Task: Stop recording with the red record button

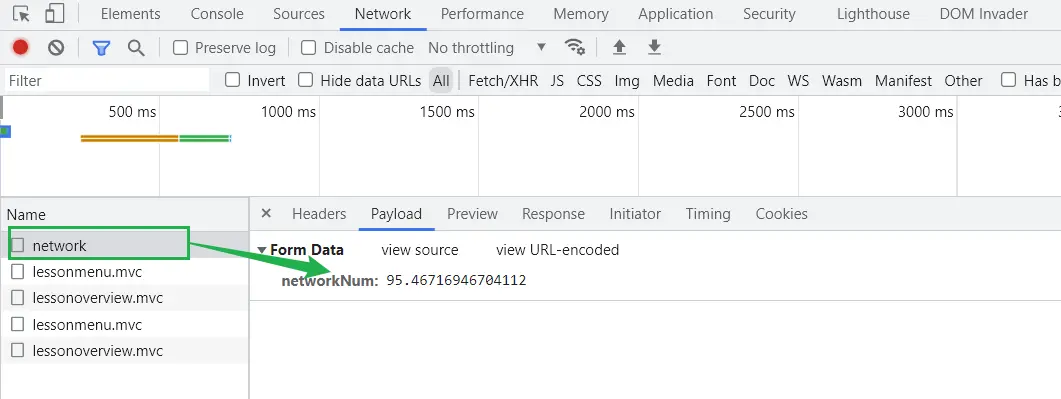Action: (20, 47)
